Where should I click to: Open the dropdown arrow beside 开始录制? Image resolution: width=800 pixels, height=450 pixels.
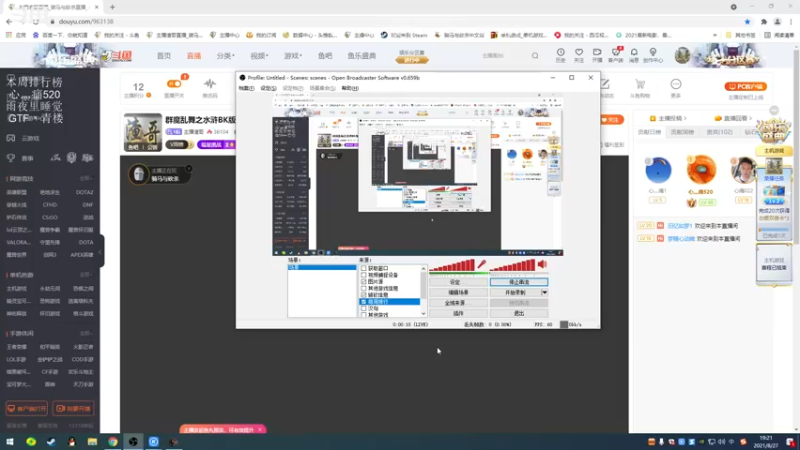(544, 293)
